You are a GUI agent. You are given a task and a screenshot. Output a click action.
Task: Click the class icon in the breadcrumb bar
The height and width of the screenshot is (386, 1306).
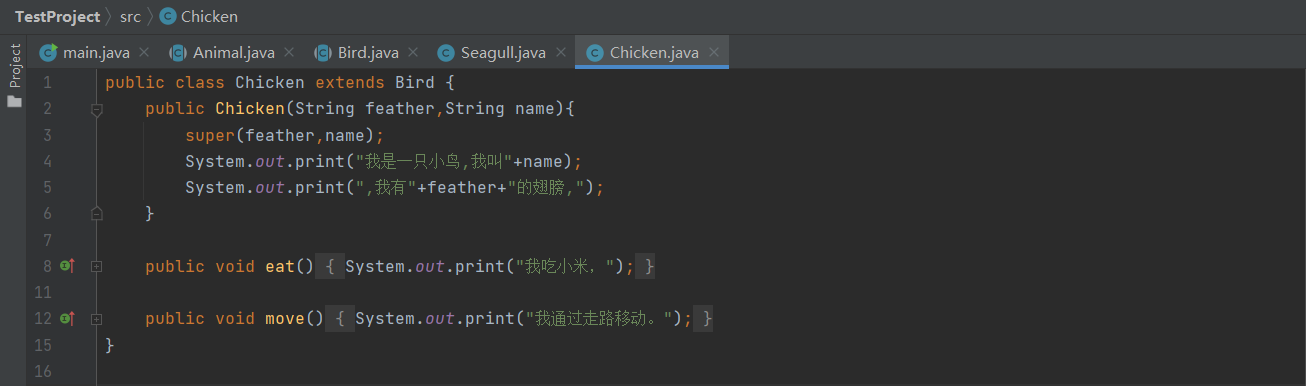coord(167,16)
